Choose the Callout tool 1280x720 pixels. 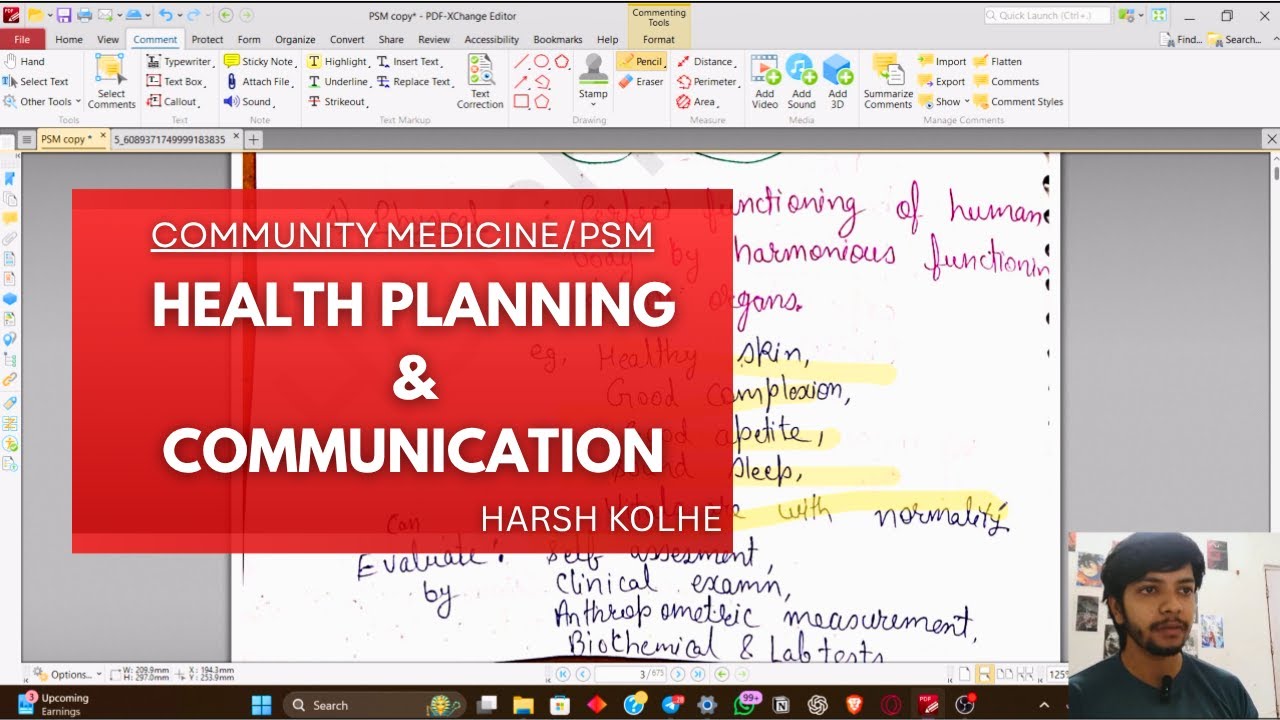[173, 102]
